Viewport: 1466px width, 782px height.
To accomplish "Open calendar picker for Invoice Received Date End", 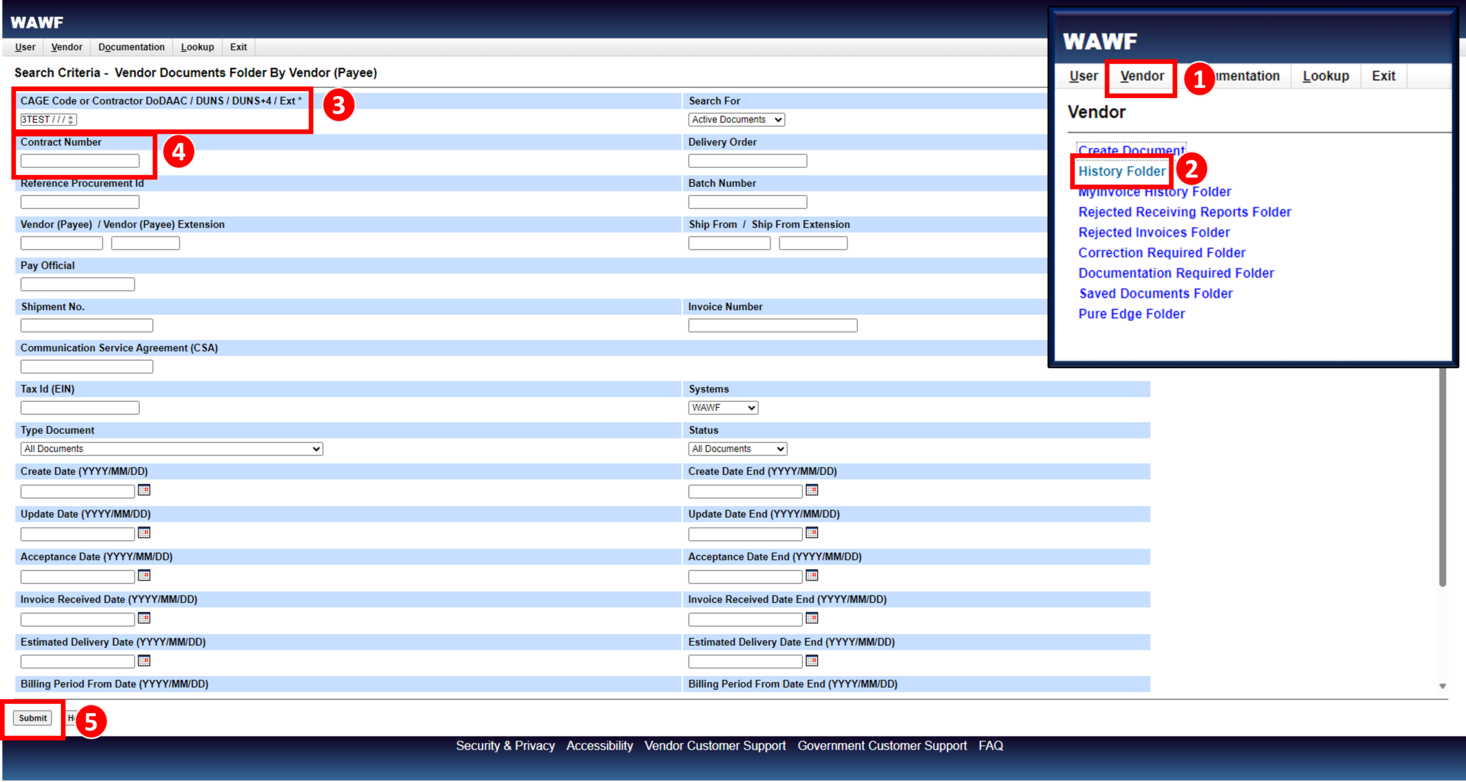I will point(812,618).
